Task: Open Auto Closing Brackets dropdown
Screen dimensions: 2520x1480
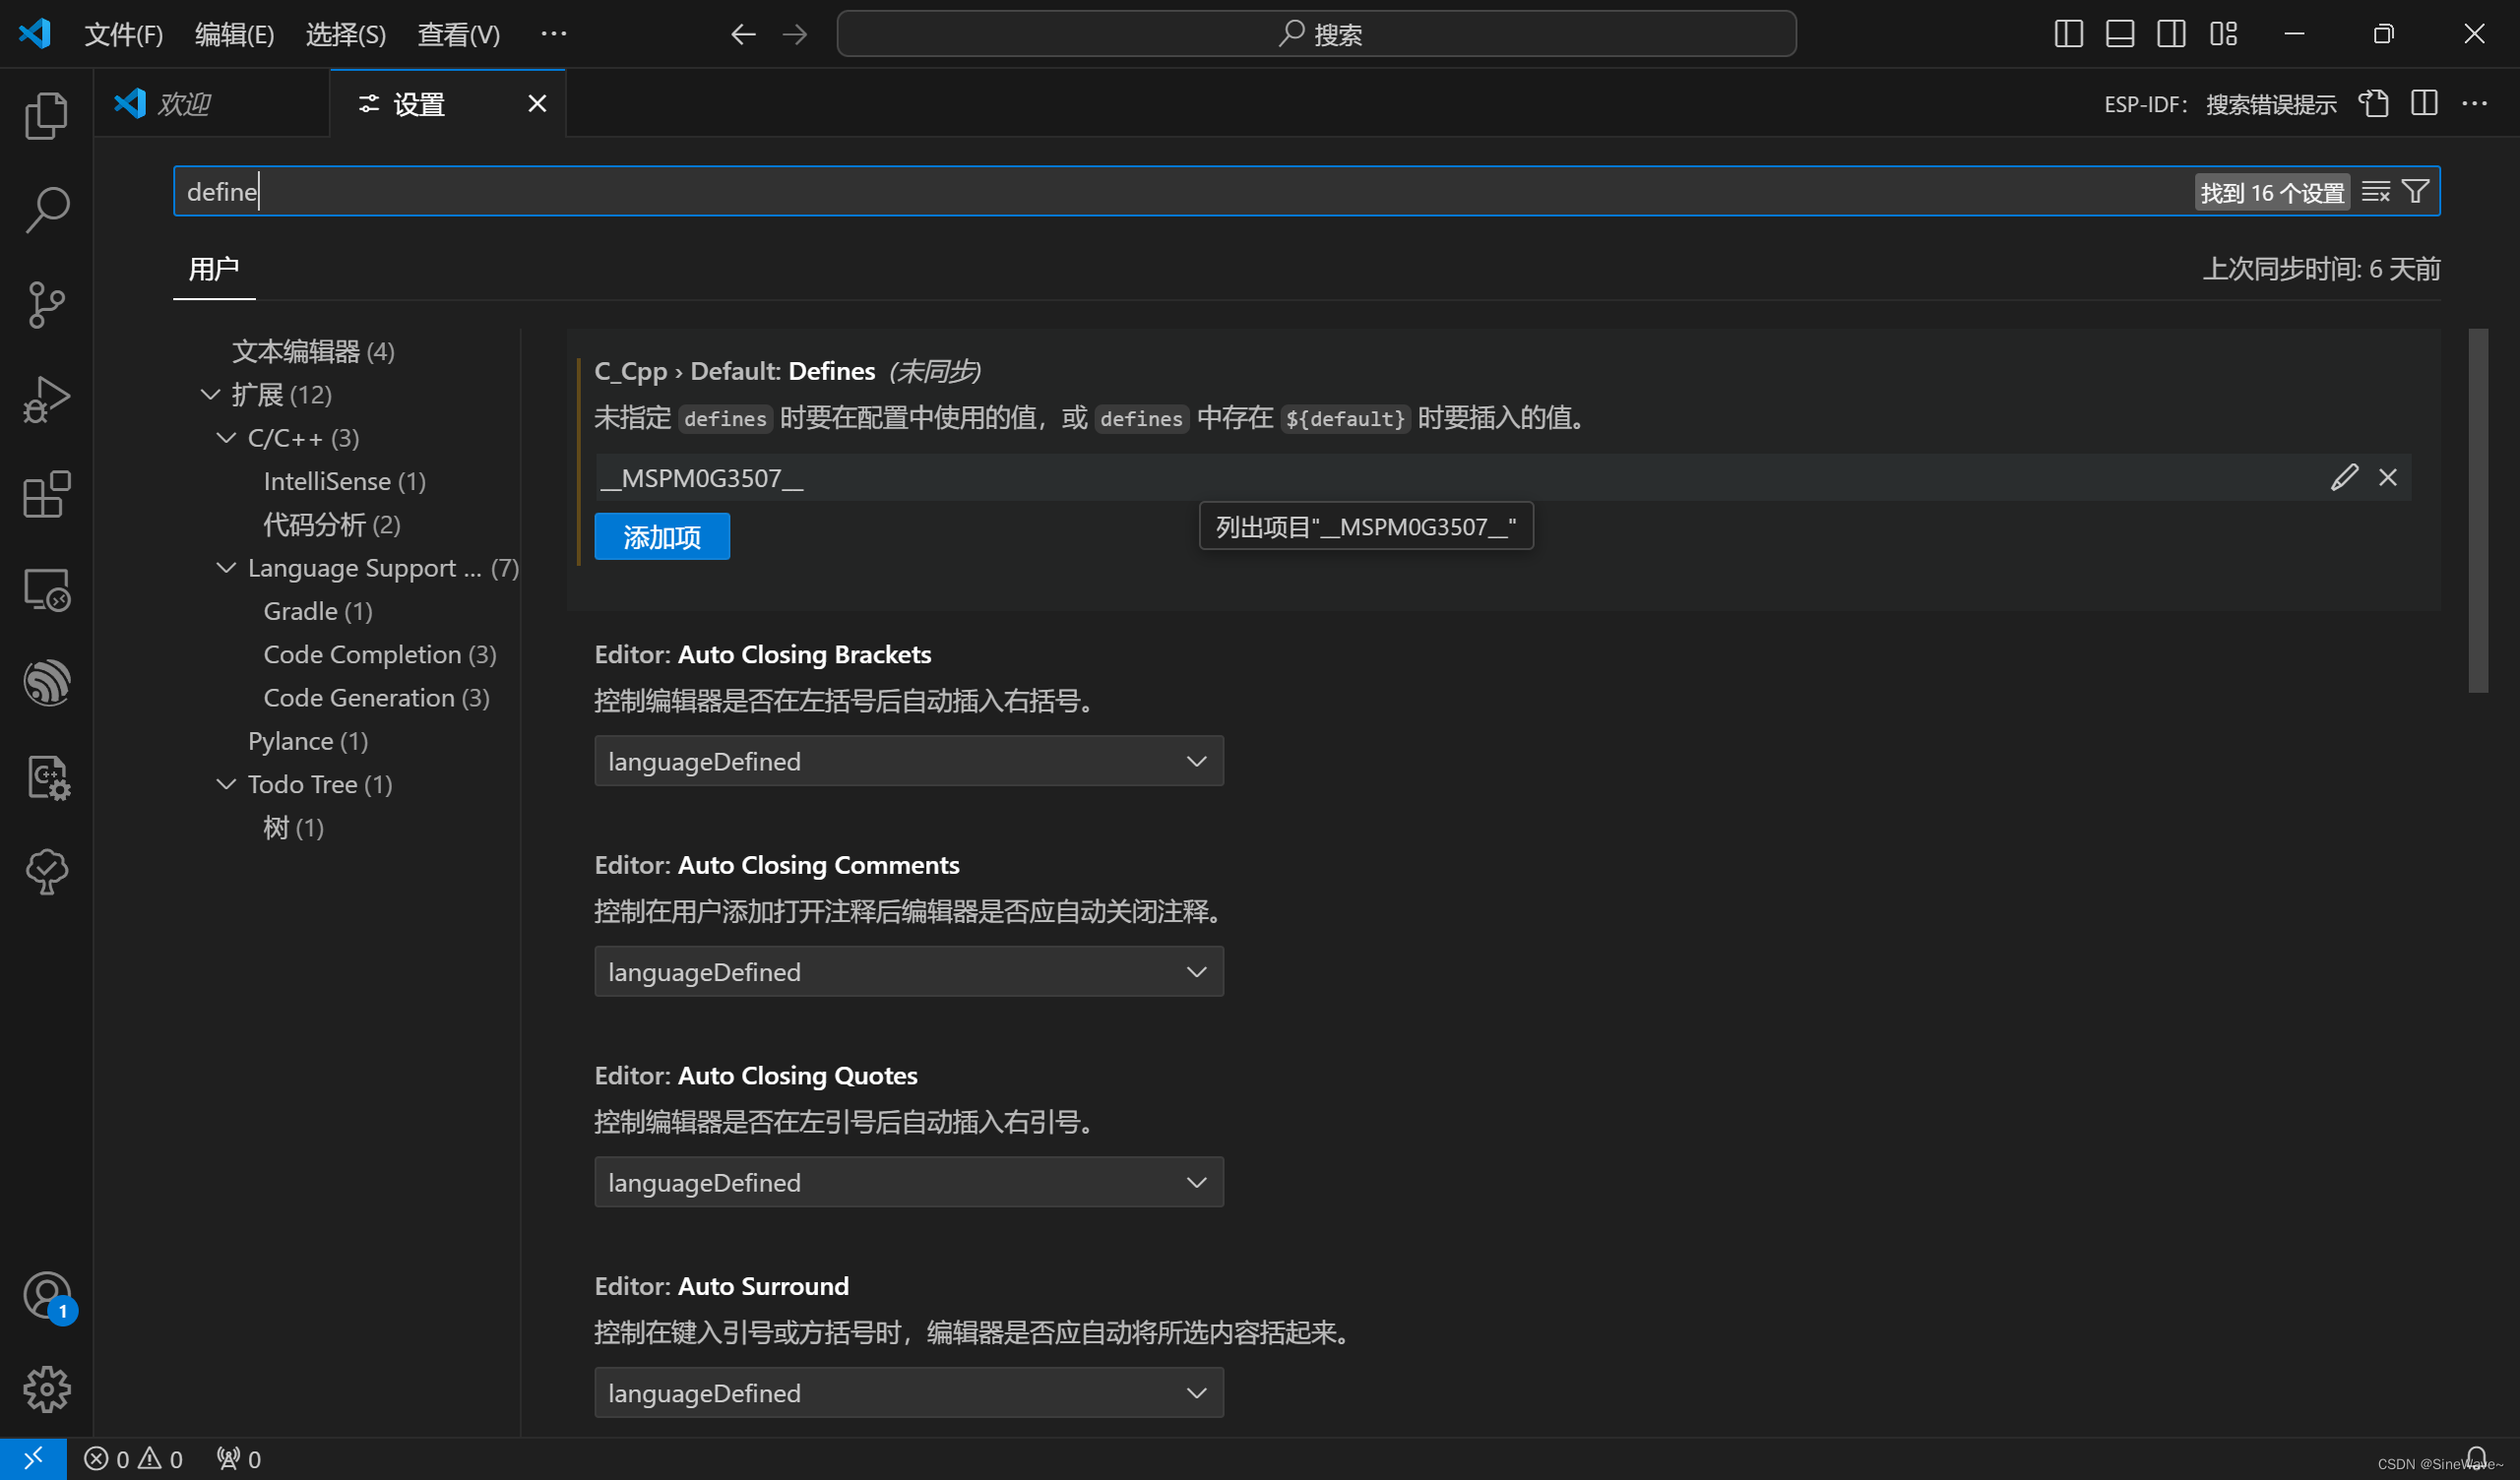Action: coord(908,761)
